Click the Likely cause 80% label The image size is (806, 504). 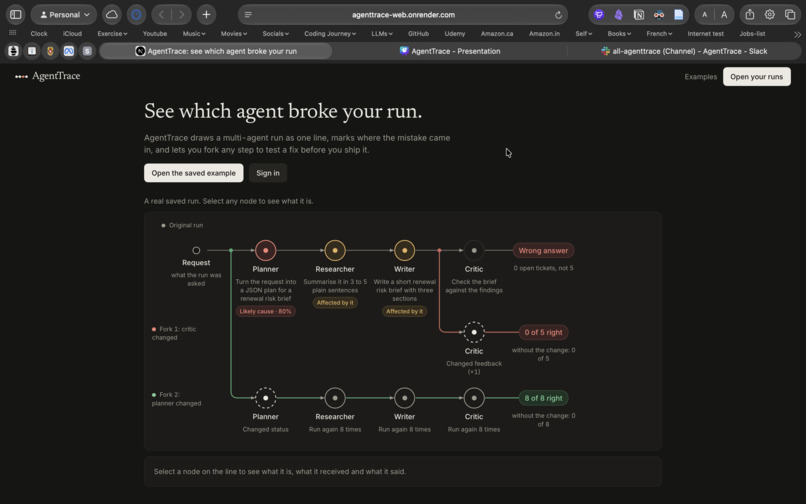(265, 311)
